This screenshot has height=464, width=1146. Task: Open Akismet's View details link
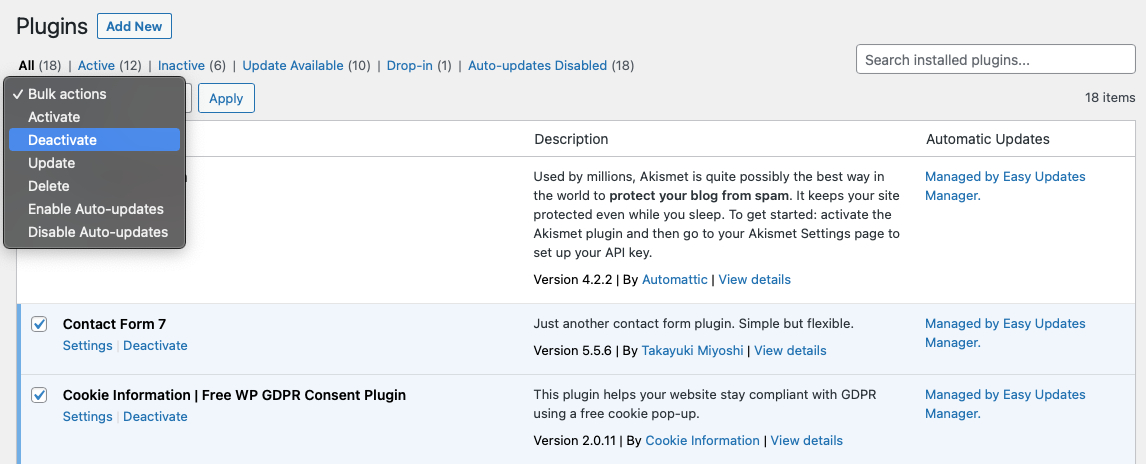tap(754, 280)
